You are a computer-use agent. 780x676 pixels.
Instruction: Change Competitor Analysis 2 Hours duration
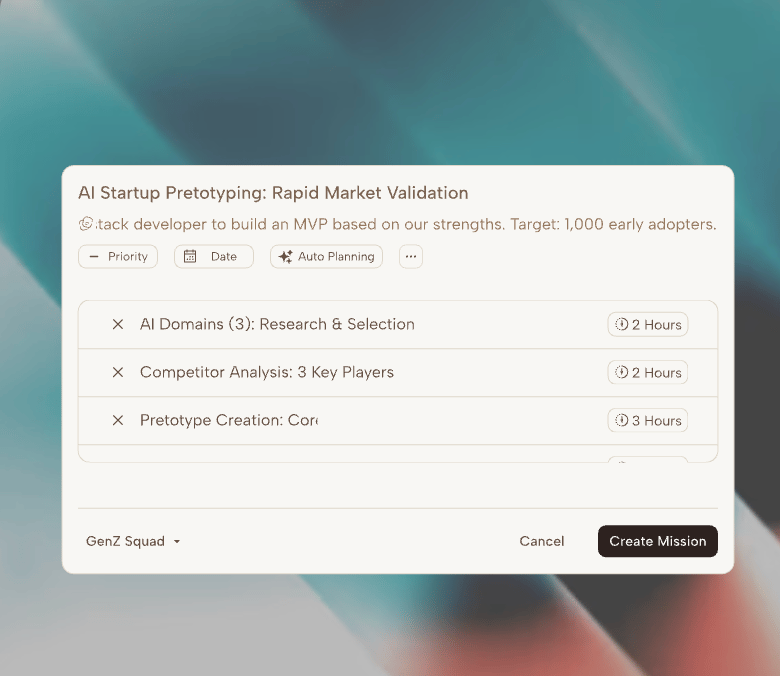tap(648, 372)
